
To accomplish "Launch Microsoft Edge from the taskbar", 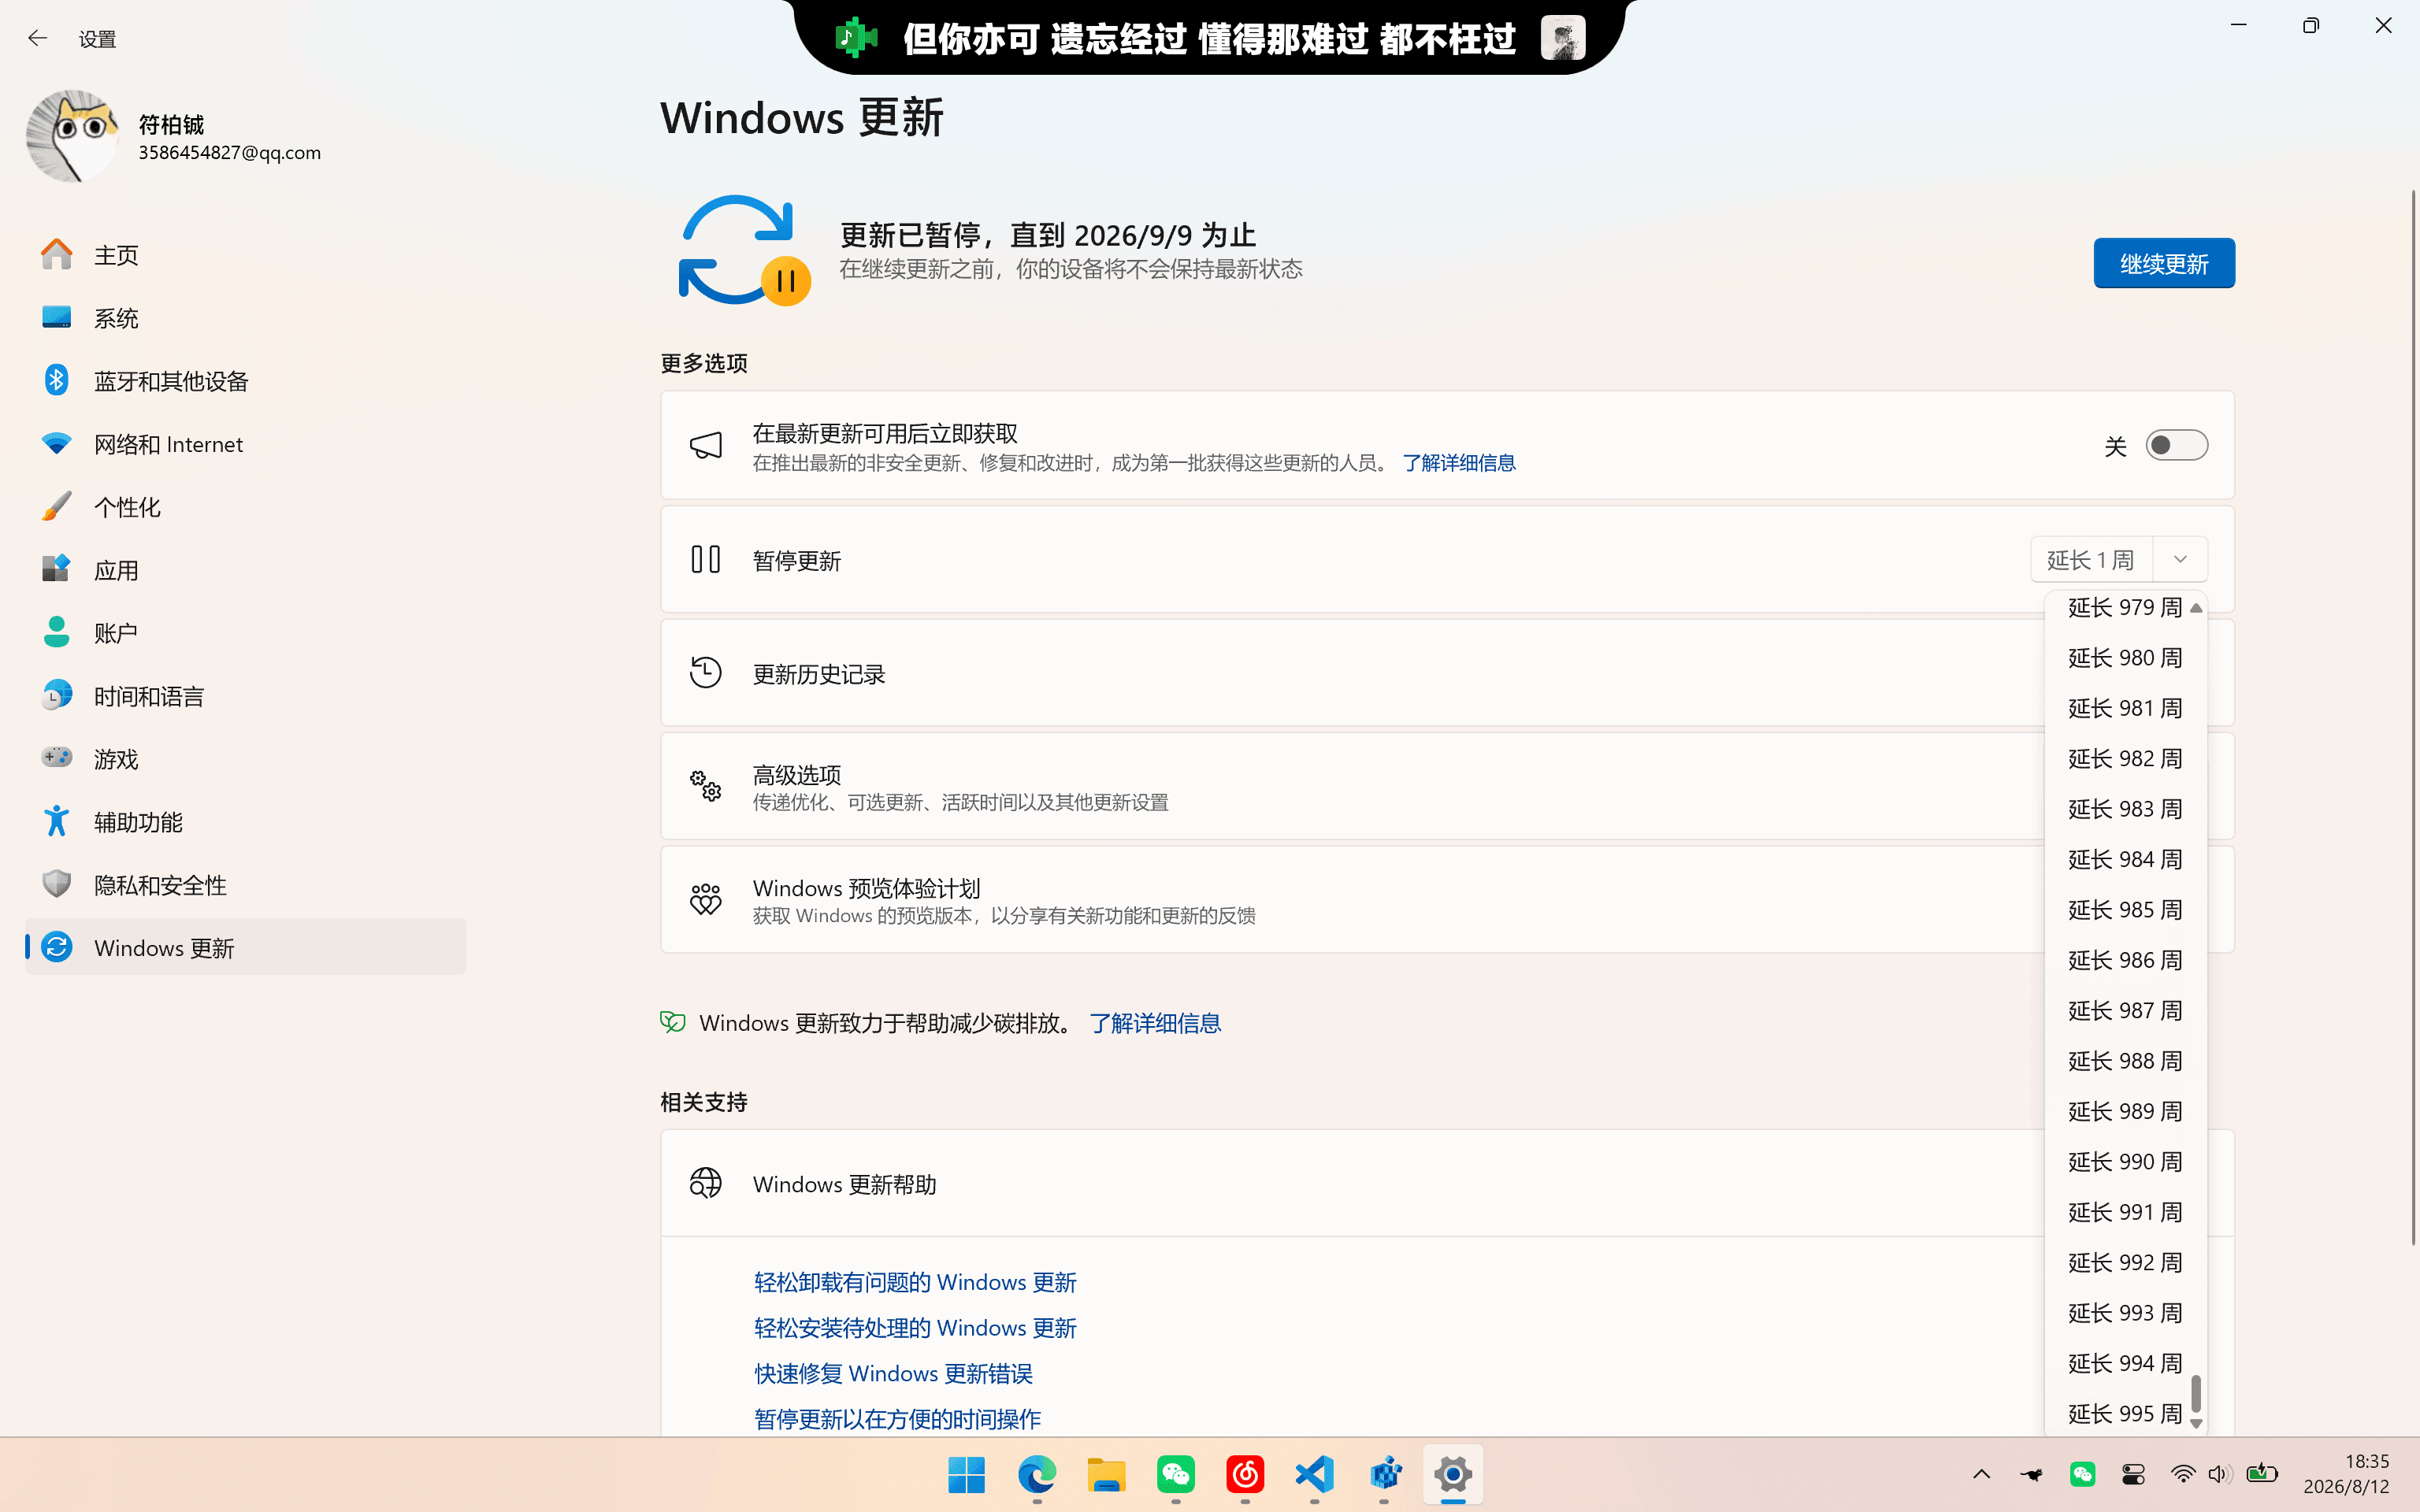I will tap(1037, 1474).
